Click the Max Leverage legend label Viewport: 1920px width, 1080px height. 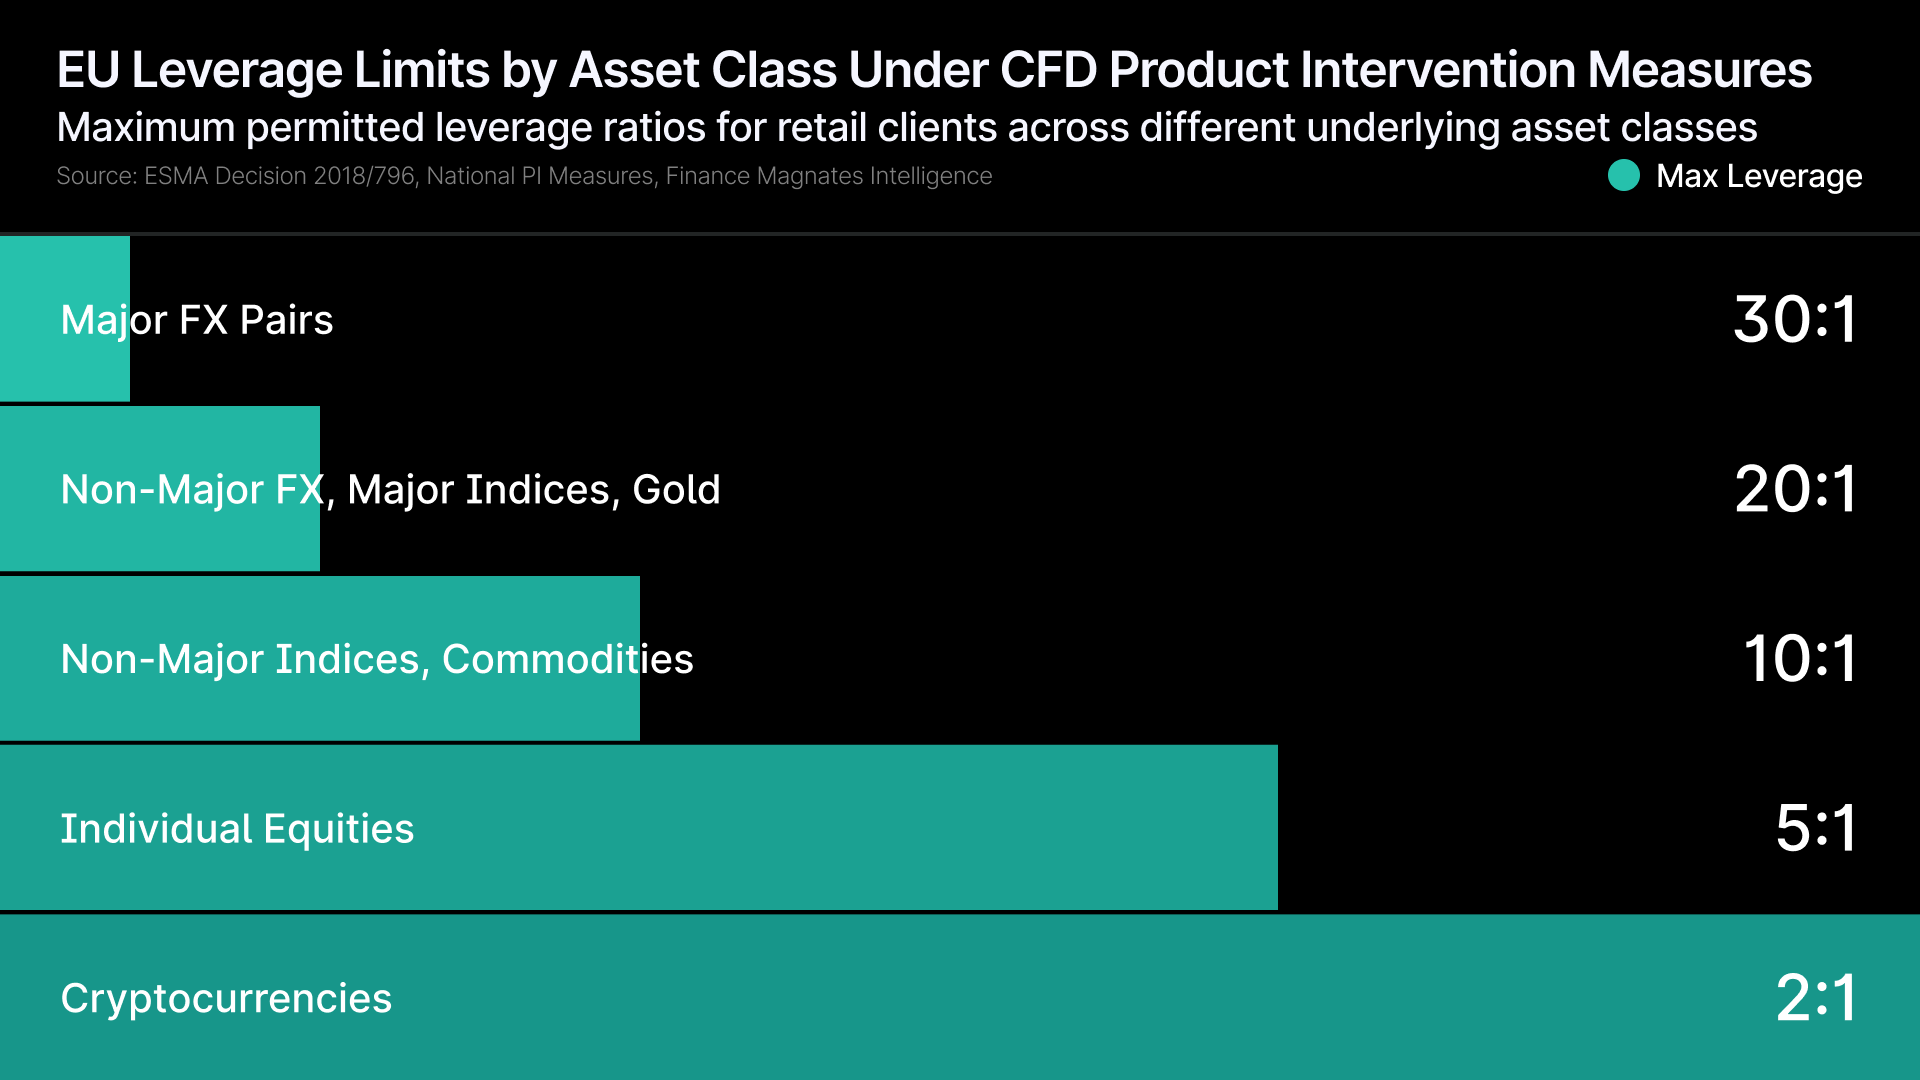1758,176
